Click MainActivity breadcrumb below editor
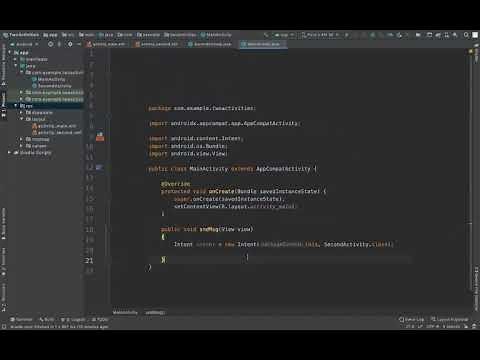 (125, 312)
